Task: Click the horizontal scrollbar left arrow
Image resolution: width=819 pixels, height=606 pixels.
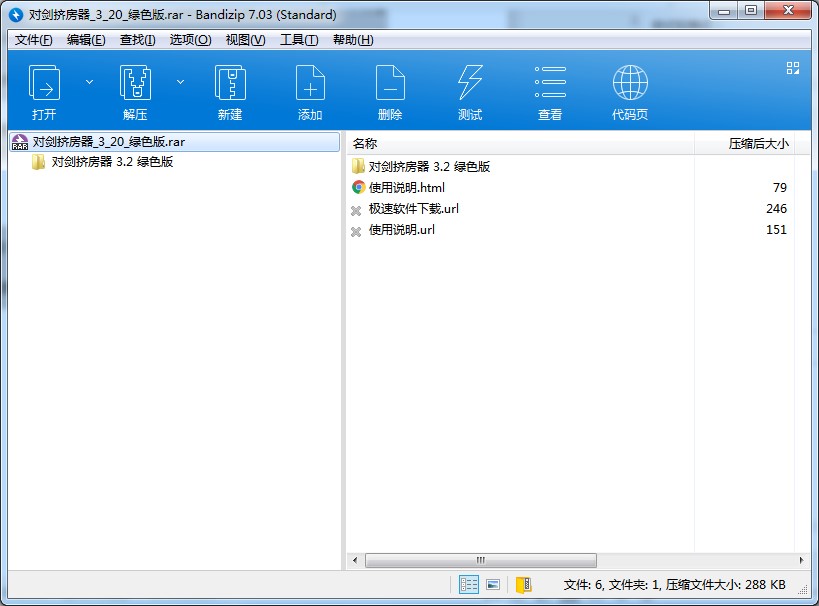Action: (x=355, y=561)
